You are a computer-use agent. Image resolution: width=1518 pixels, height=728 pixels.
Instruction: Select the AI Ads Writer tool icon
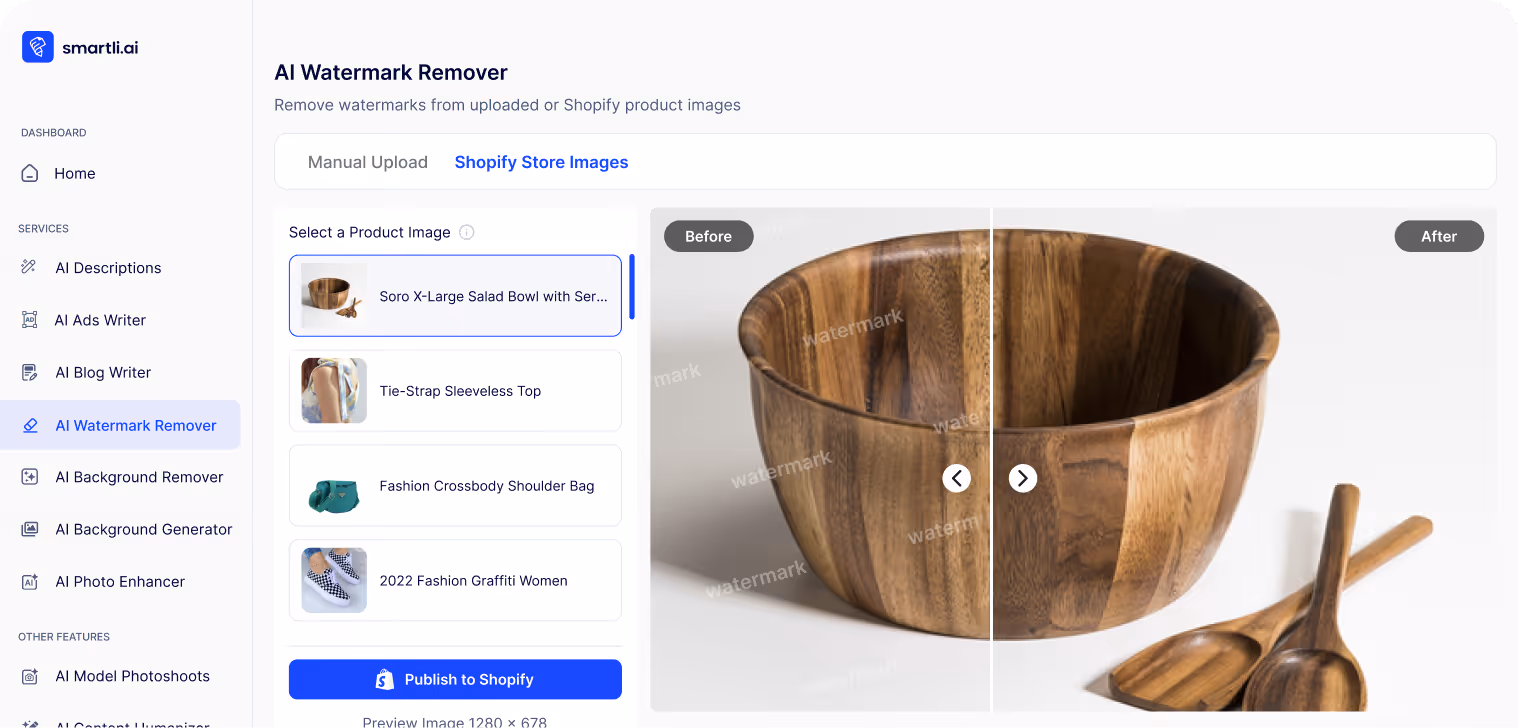(x=29, y=319)
